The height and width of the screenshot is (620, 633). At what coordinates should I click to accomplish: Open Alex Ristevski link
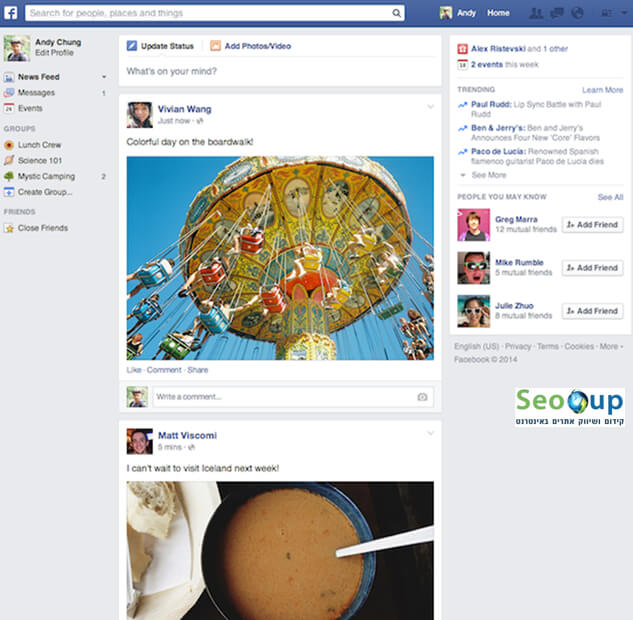[x=498, y=49]
